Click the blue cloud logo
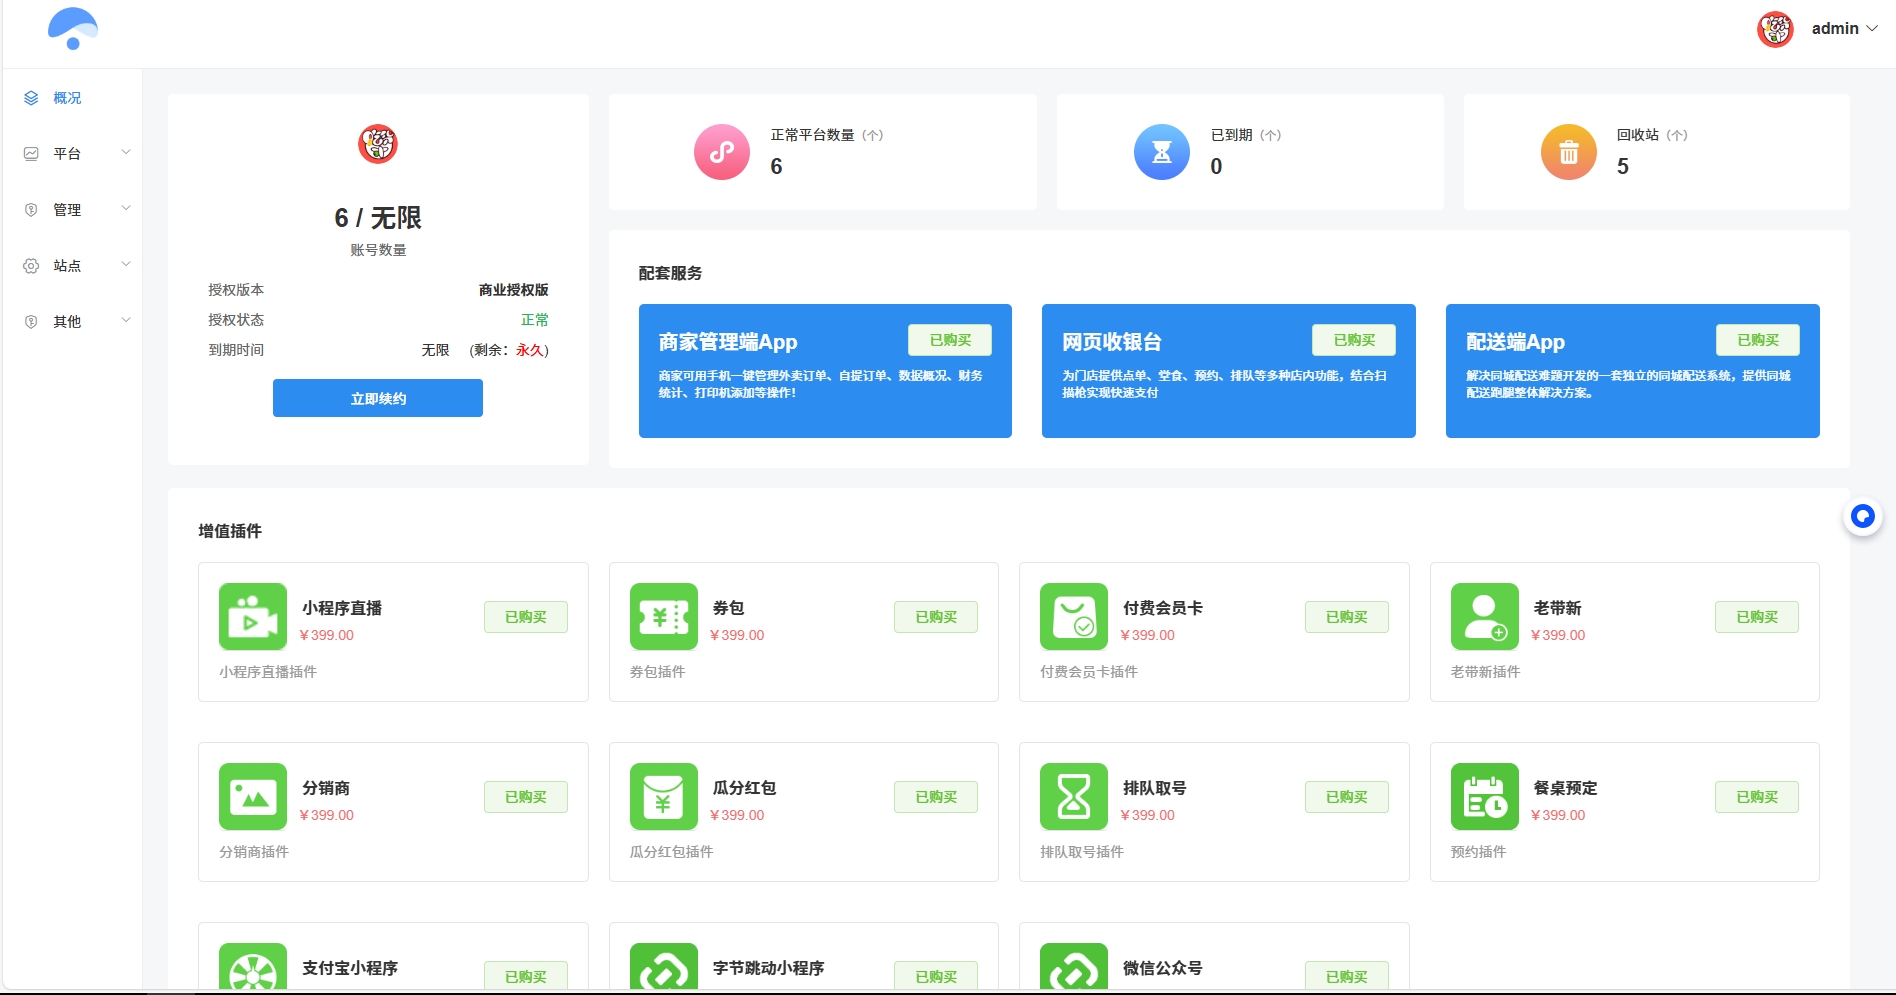 point(73,29)
